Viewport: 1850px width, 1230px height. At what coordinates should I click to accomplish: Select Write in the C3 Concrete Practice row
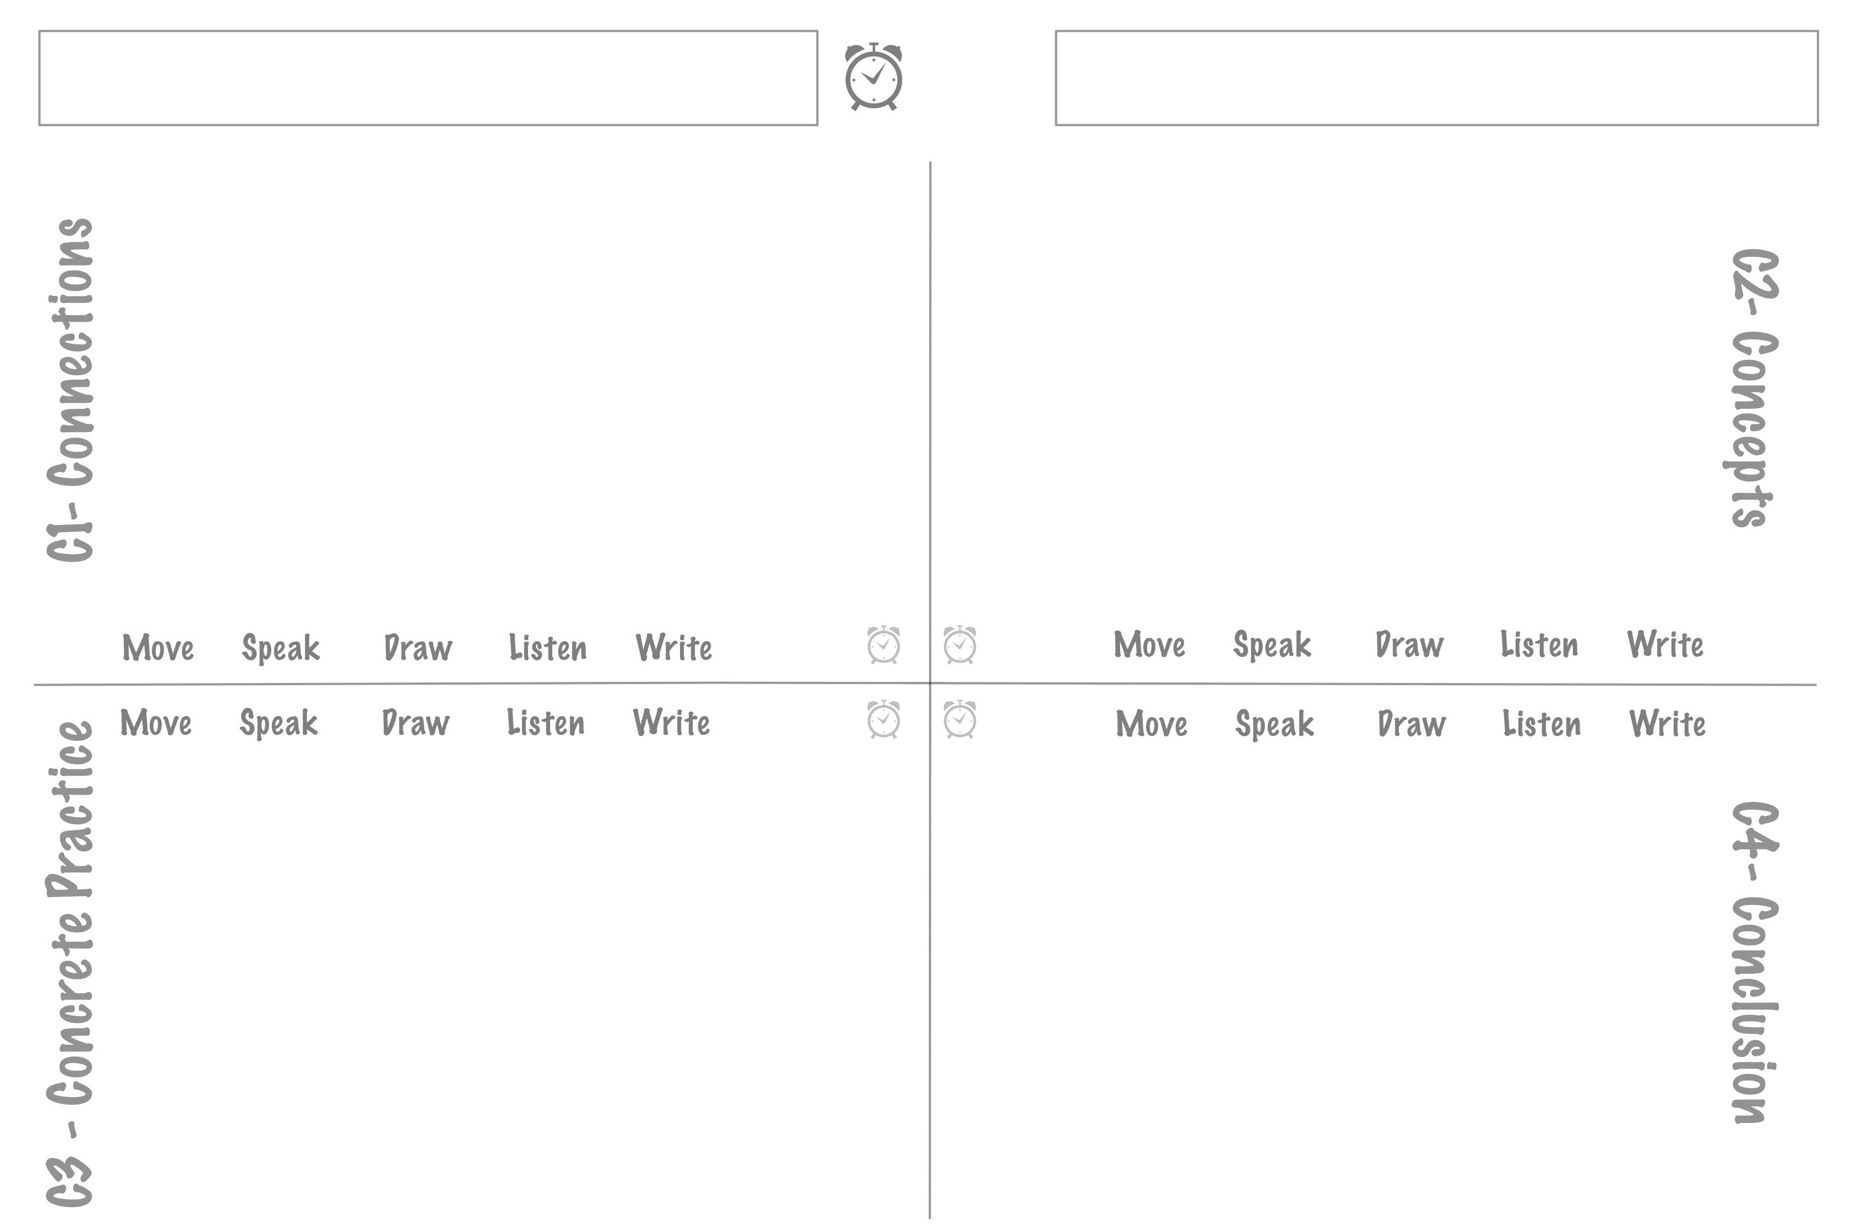point(671,723)
